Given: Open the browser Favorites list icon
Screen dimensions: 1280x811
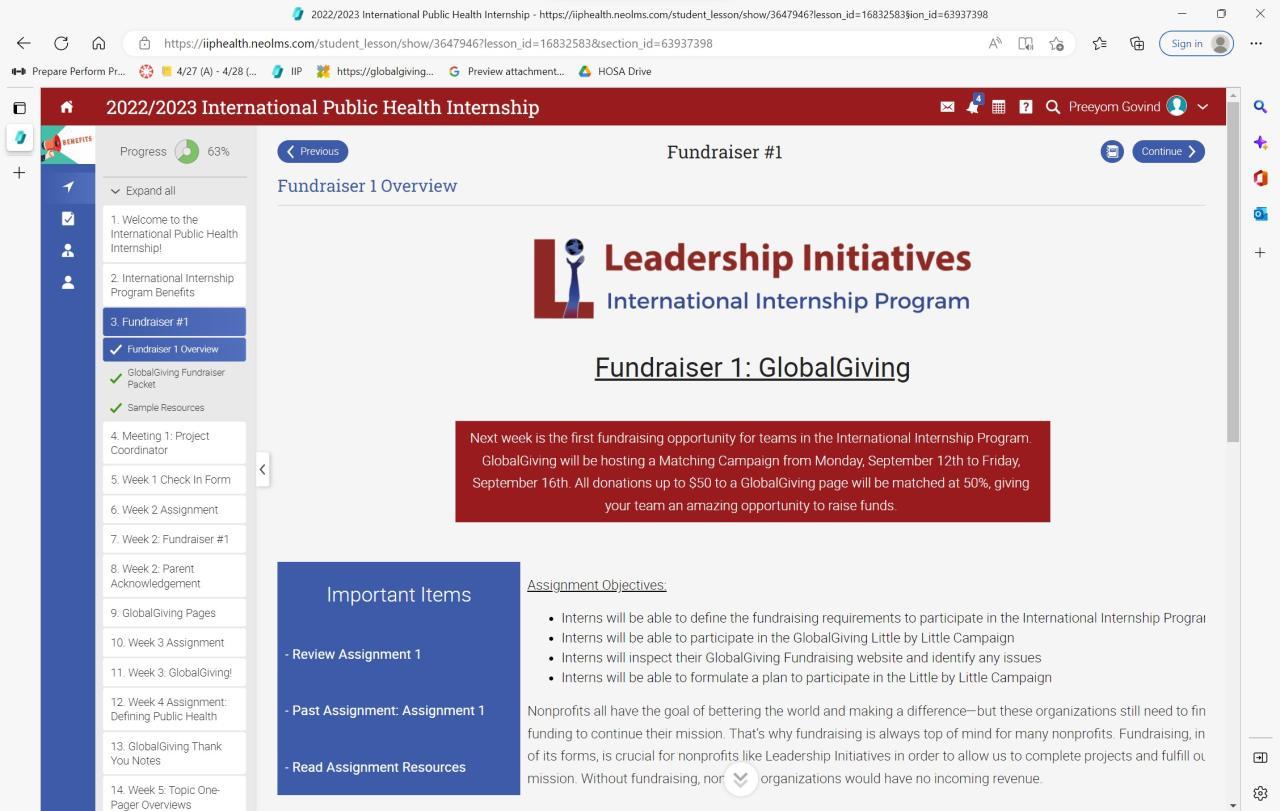Looking at the screenshot, I should [x=1100, y=43].
